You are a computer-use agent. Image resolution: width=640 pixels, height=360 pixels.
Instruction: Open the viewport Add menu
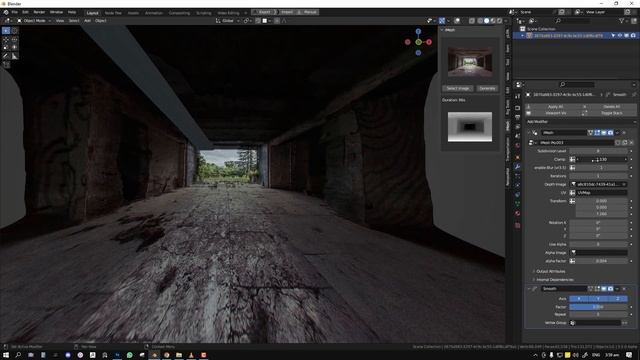click(x=87, y=20)
